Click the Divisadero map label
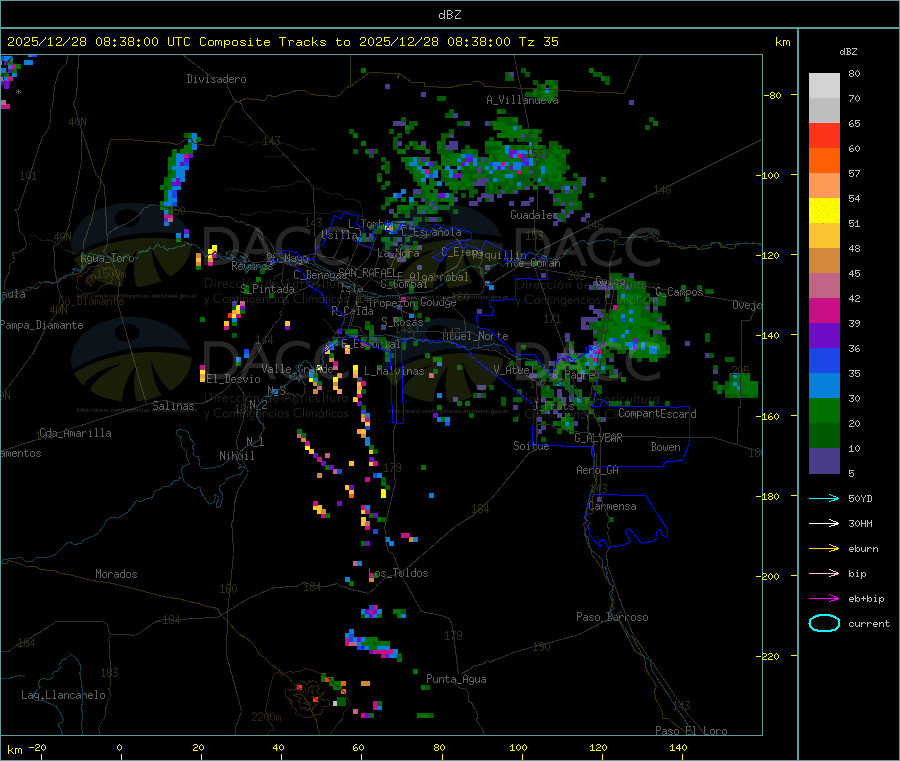The image size is (900, 761). point(216,79)
